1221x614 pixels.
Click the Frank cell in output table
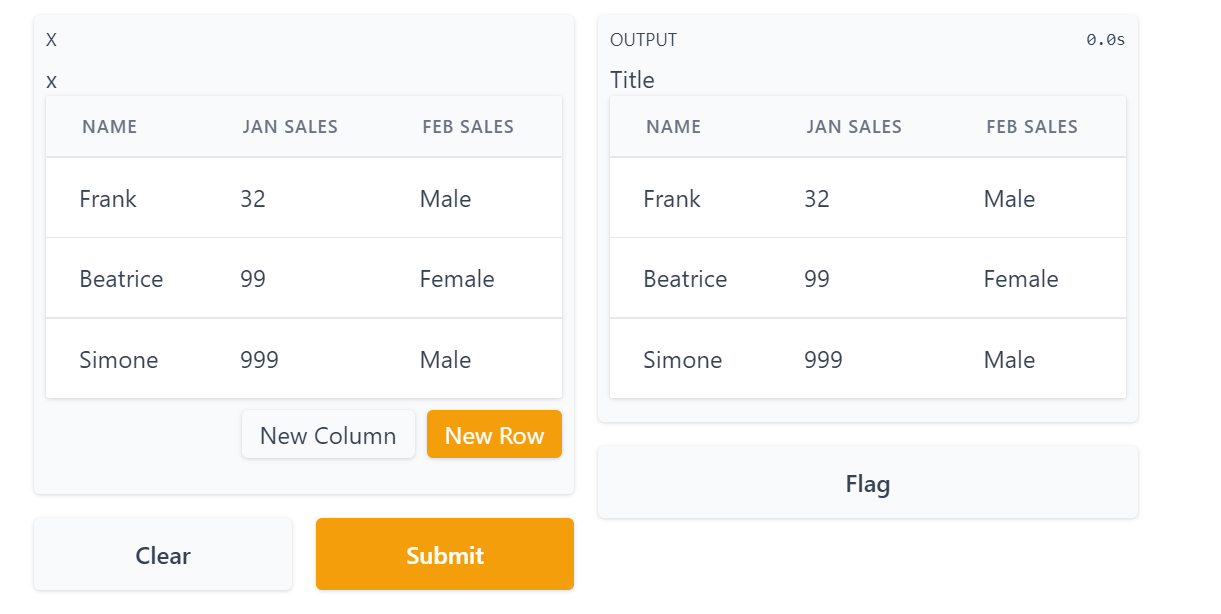pos(672,199)
